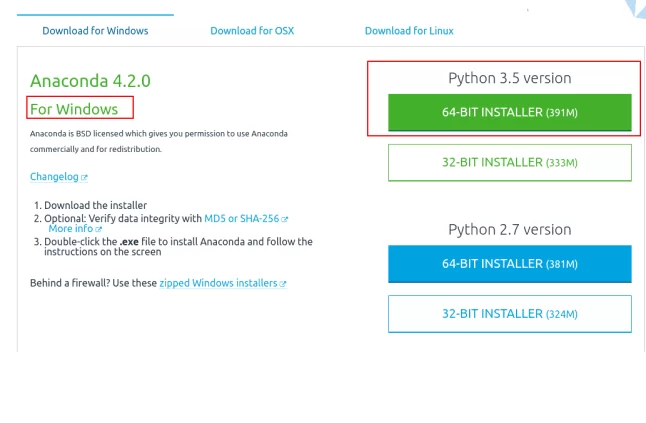646x423 pixels.
Task: Download Python 3.5 64-bit installer (391M)
Action: 510,112
